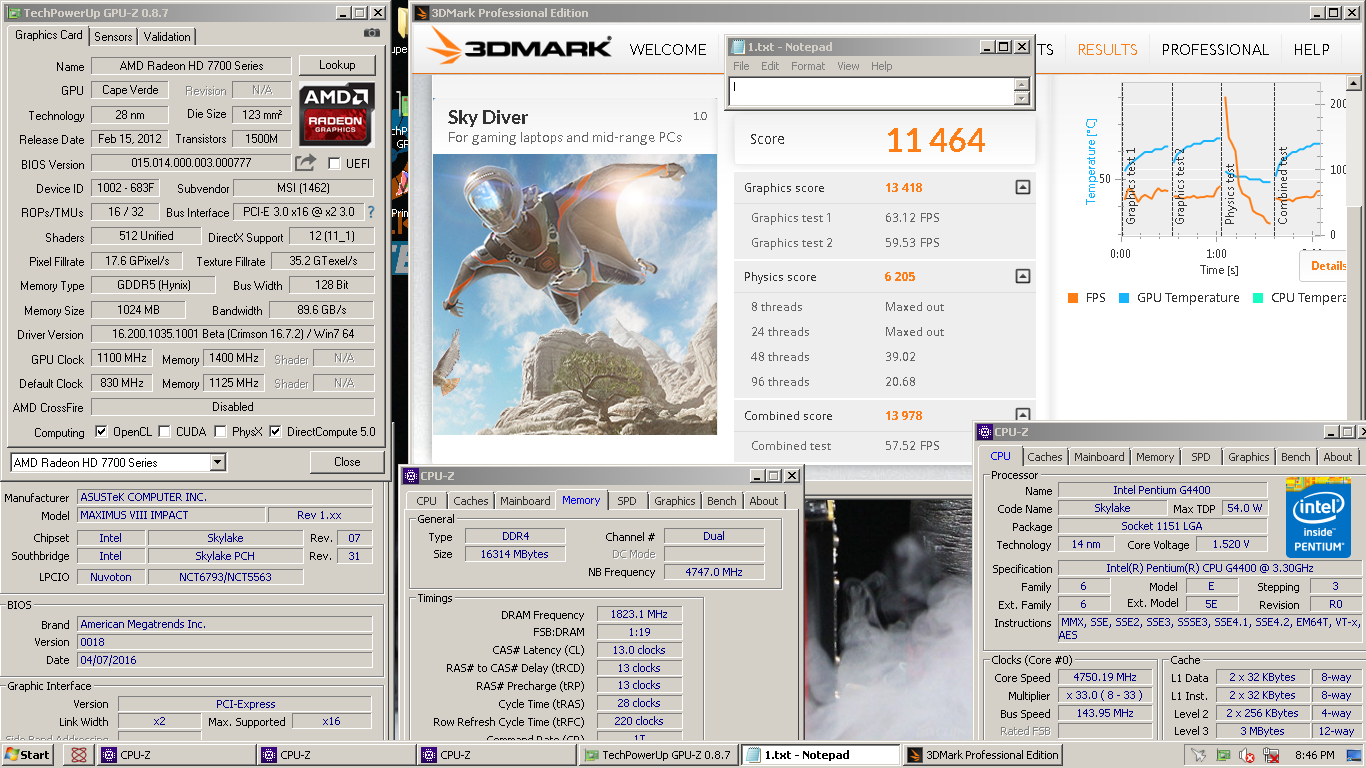
Task: Toggle the DirectCompute 5.0 checkbox
Action: (275, 432)
